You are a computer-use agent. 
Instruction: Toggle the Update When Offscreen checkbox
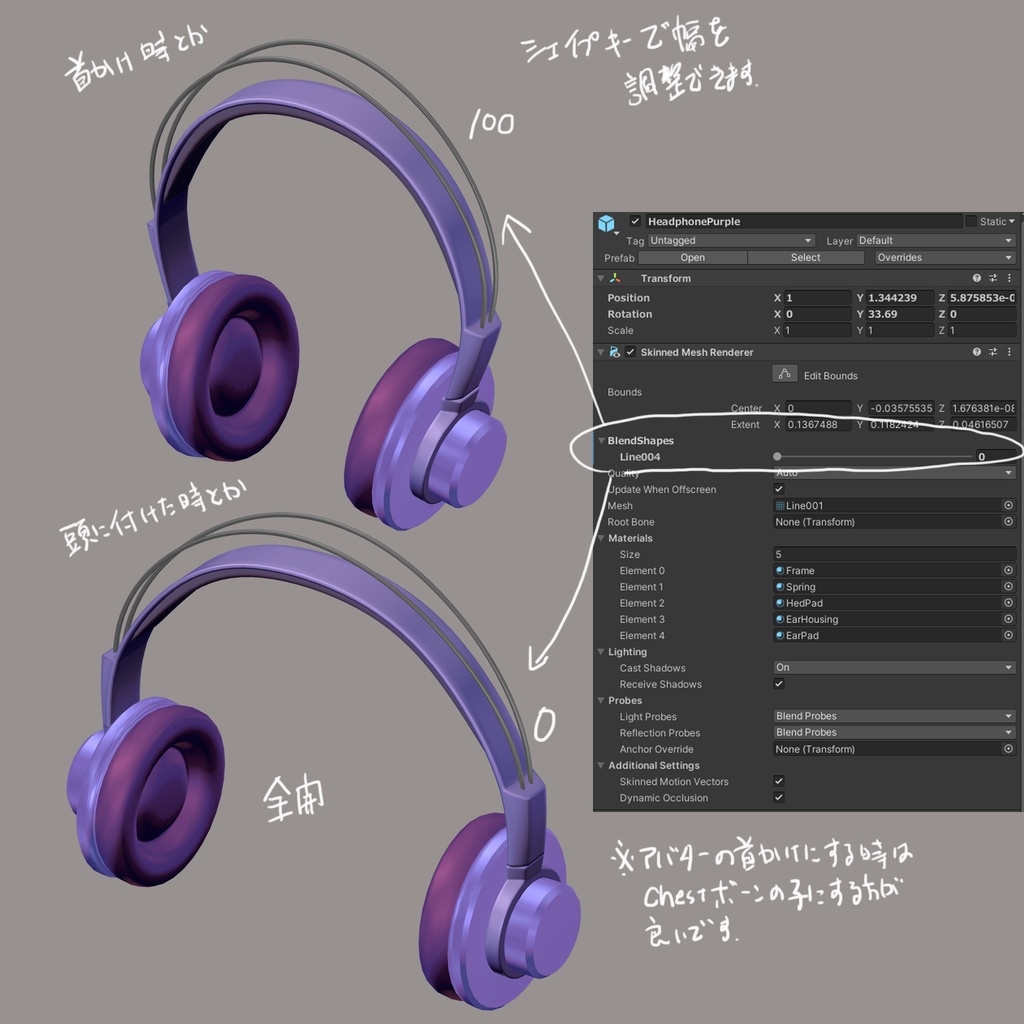click(x=779, y=490)
